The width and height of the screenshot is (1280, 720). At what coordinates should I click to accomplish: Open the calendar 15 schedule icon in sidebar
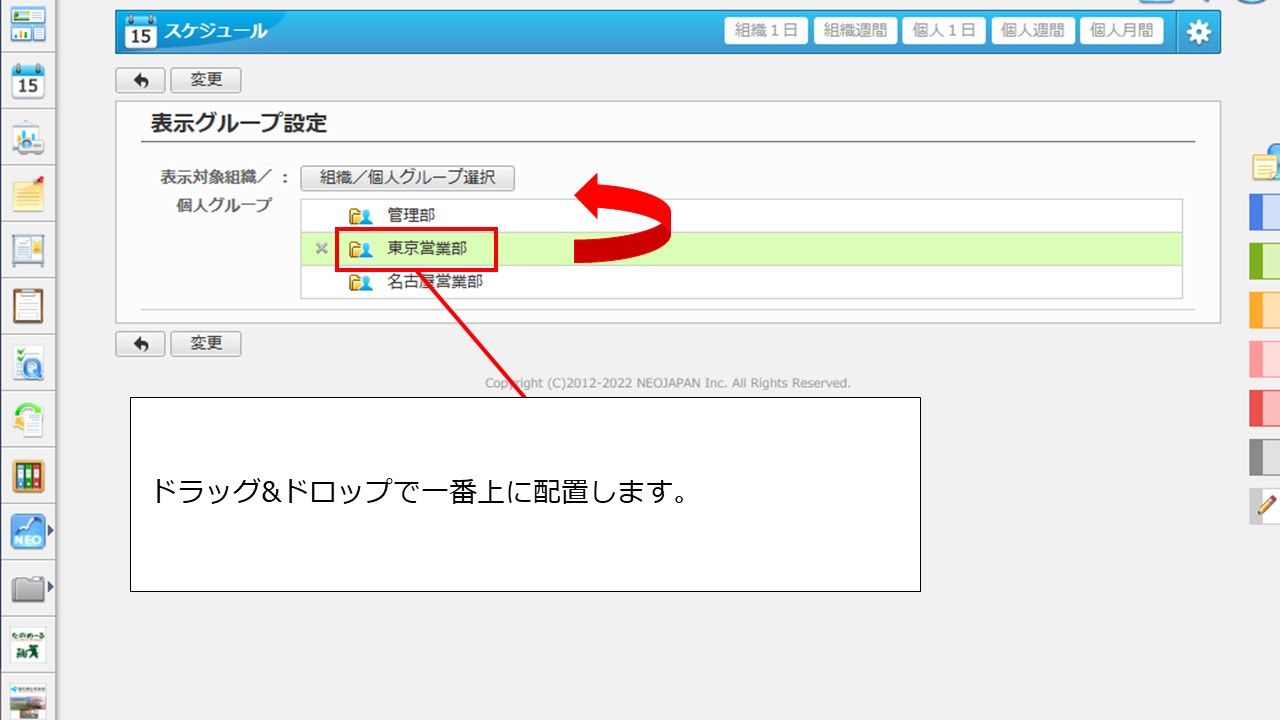coord(28,82)
